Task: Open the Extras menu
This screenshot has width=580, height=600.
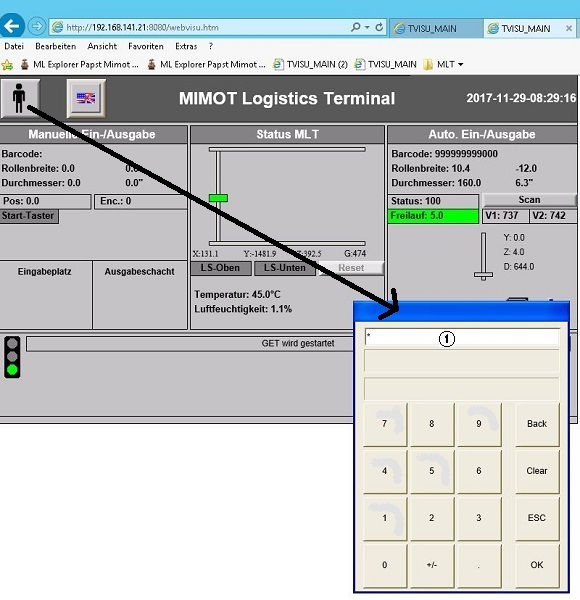Action: click(186, 46)
